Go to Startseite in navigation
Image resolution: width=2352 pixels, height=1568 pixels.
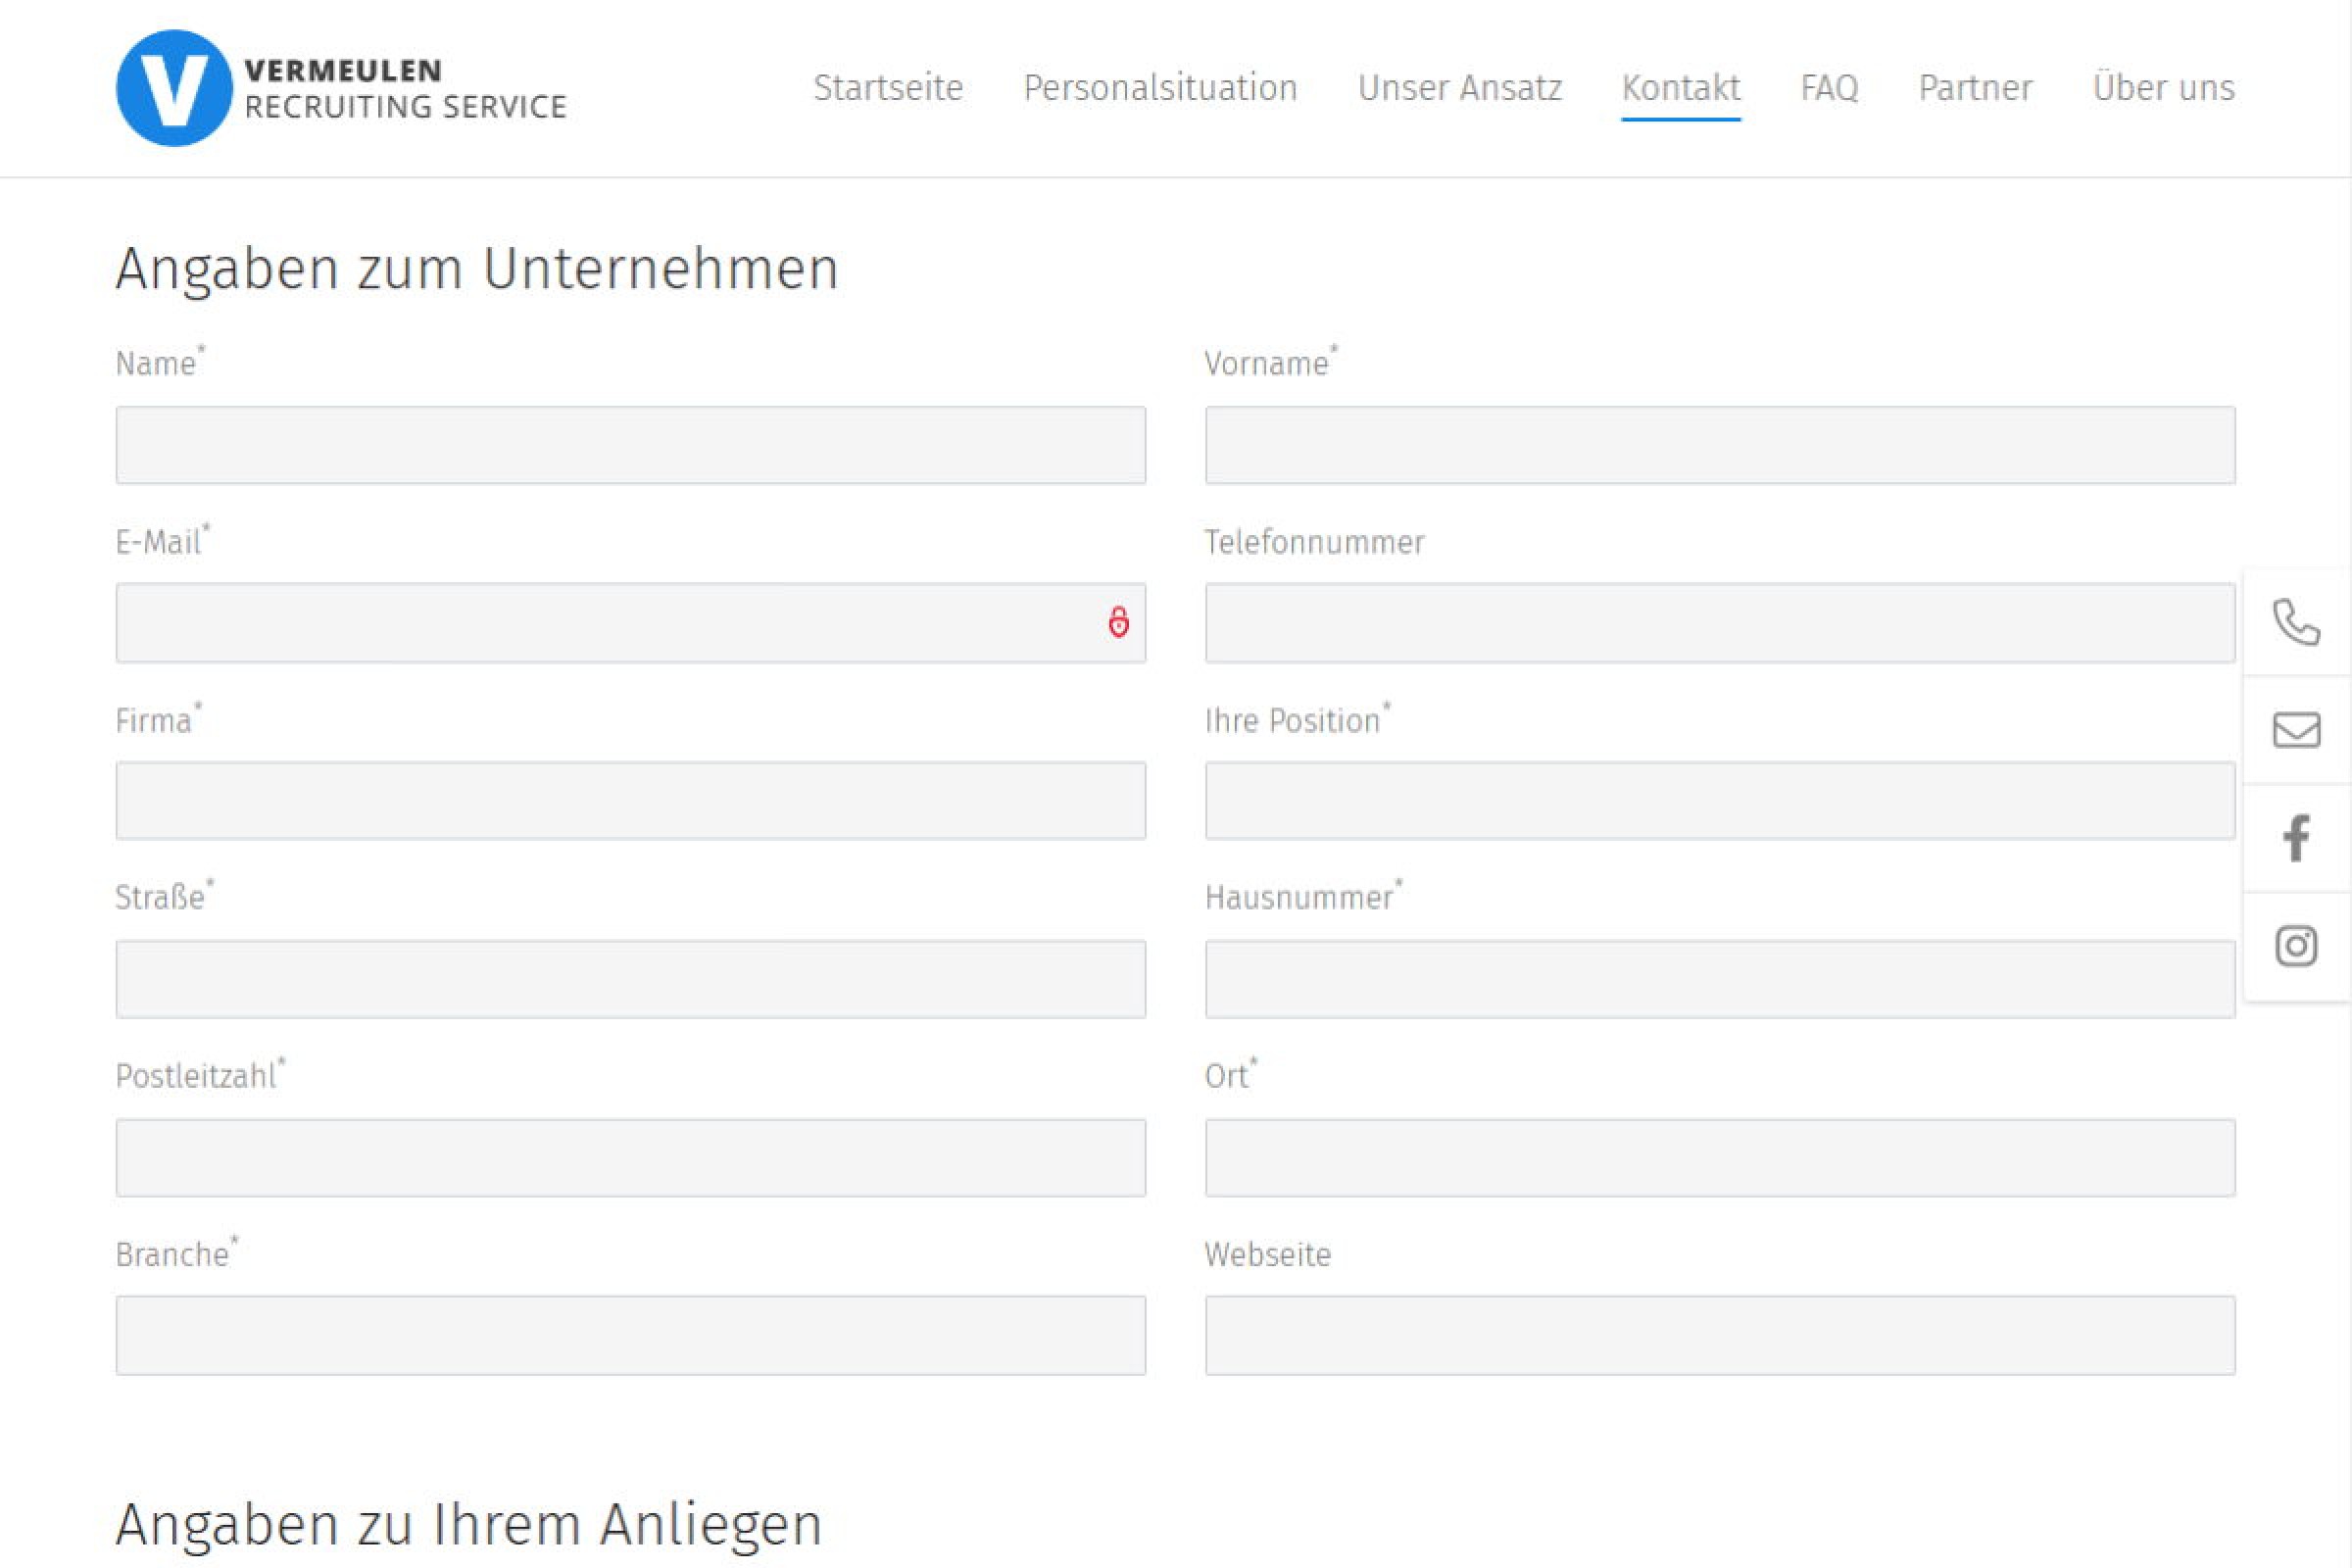pyautogui.click(x=888, y=88)
